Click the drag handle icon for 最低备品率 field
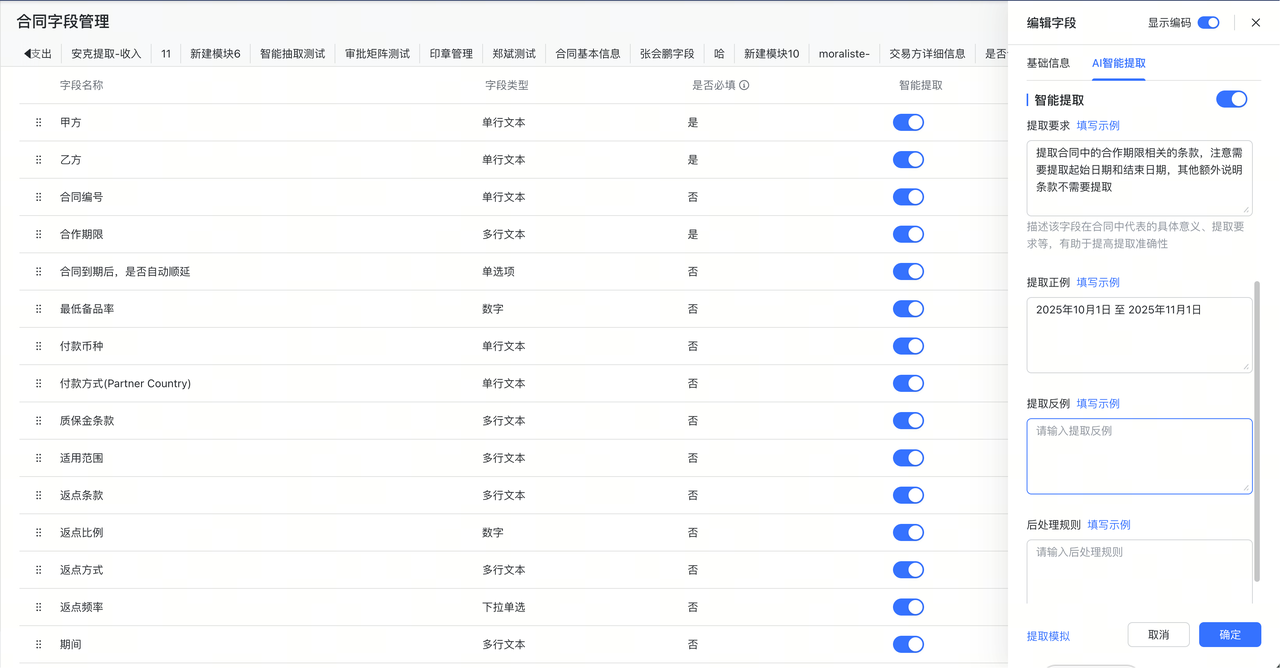 (37, 309)
